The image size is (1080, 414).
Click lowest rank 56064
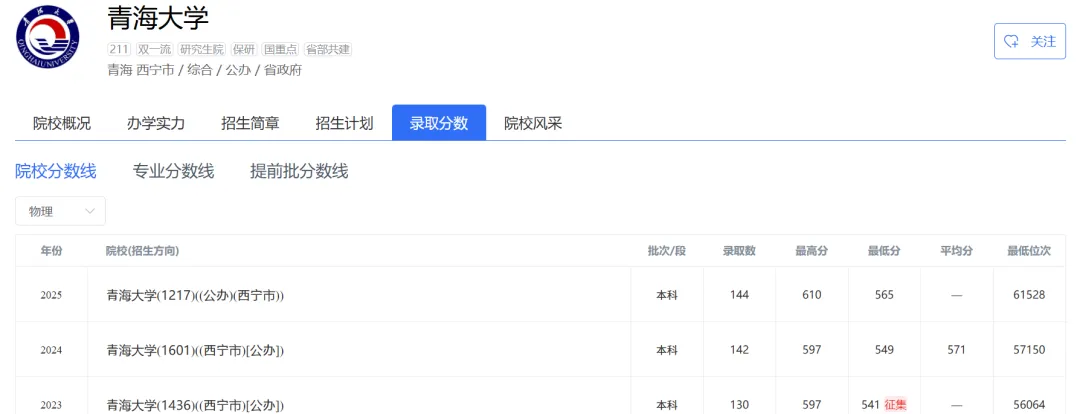1029,405
